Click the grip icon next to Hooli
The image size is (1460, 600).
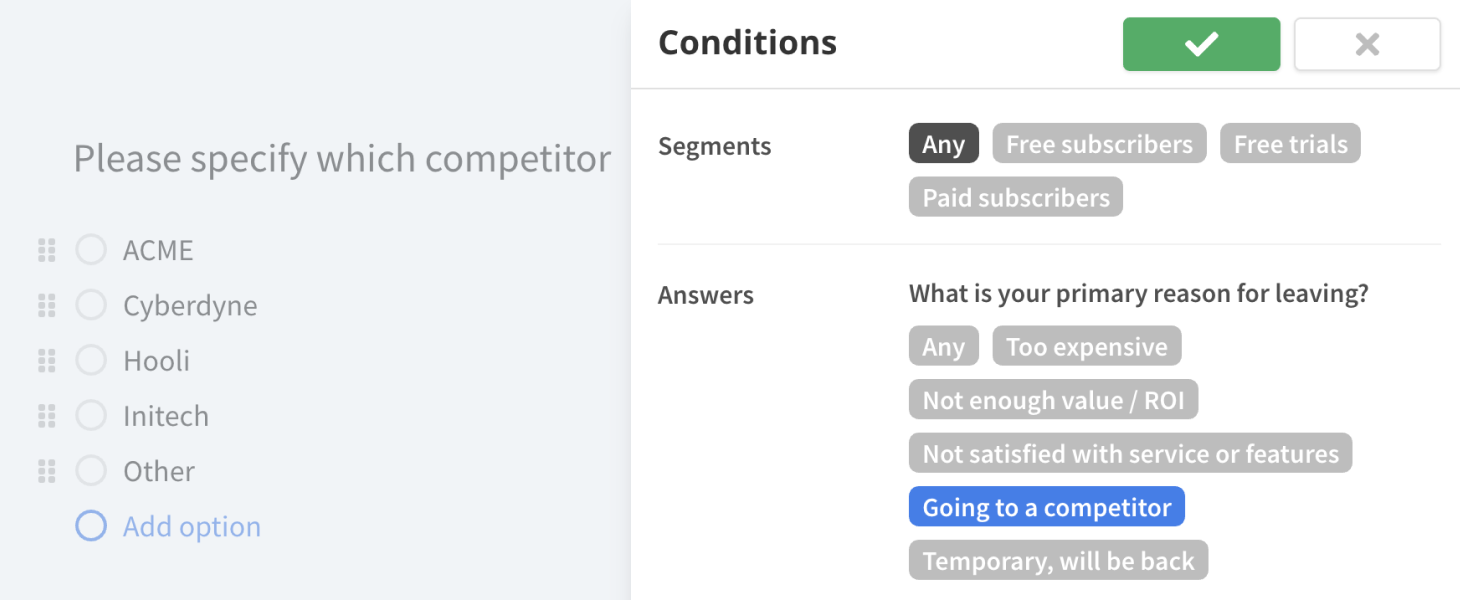[46, 361]
